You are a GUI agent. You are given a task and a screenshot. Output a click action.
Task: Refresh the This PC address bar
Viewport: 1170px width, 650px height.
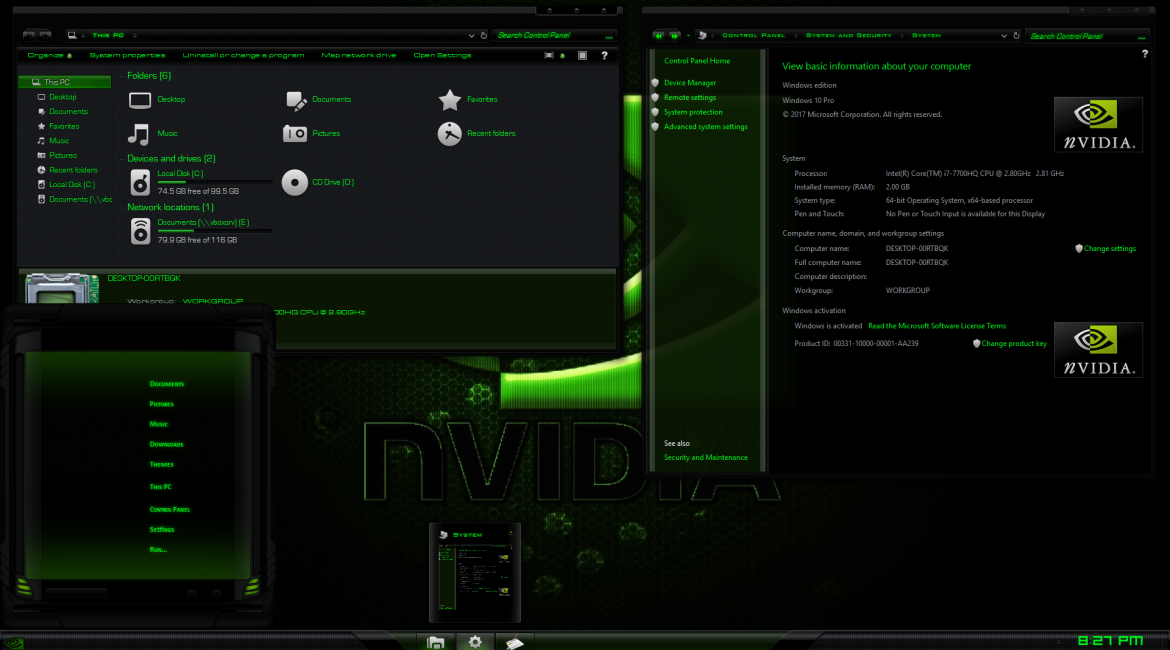[x=484, y=35]
